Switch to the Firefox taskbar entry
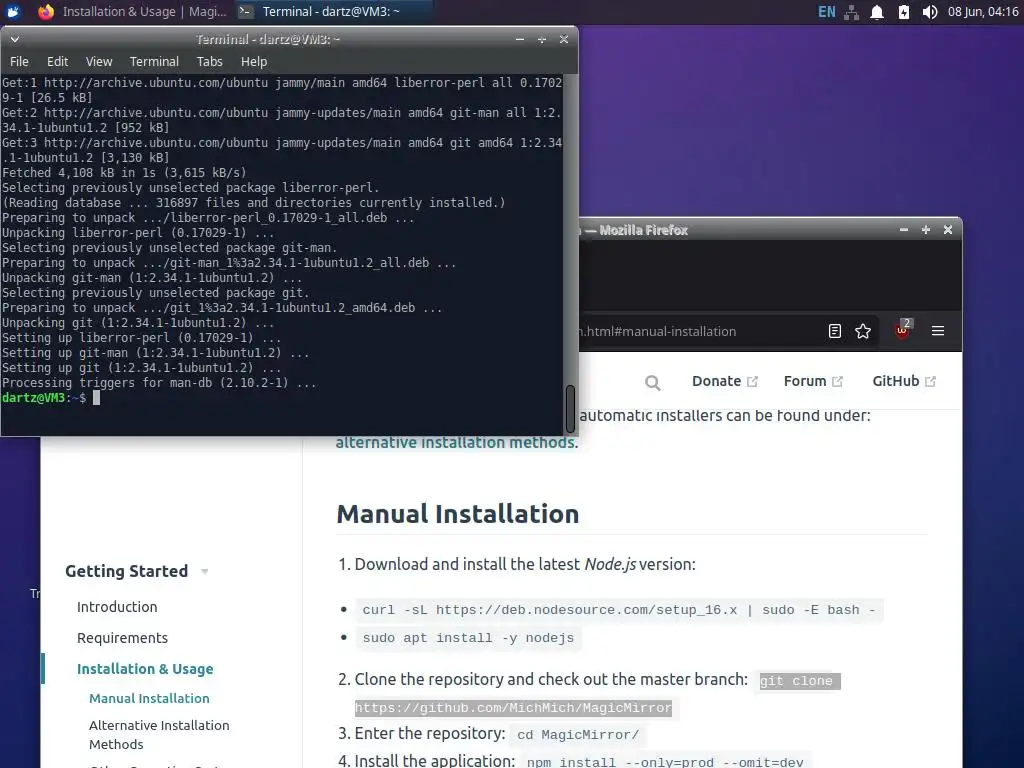Screen dimensions: 1024x768 coord(133,12)
